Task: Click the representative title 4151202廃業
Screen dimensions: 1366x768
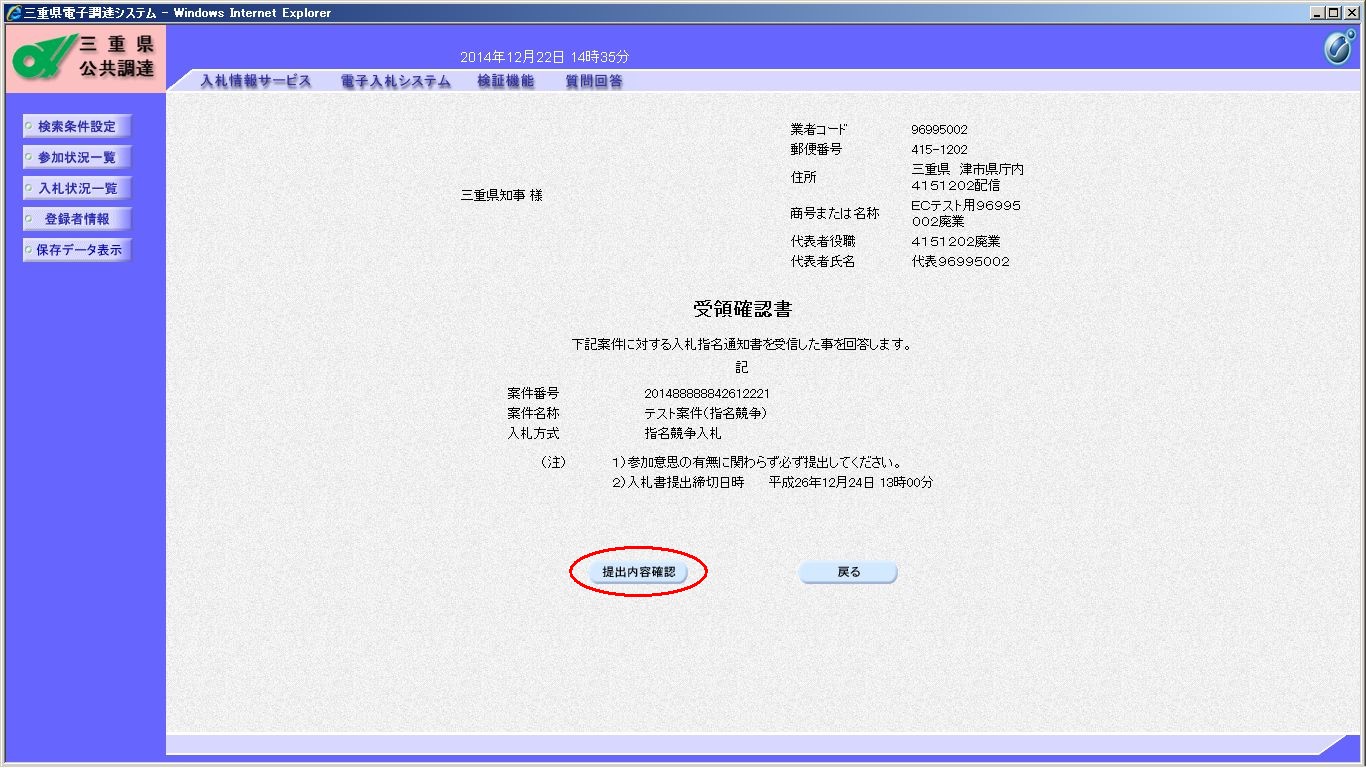Action: 956,242
